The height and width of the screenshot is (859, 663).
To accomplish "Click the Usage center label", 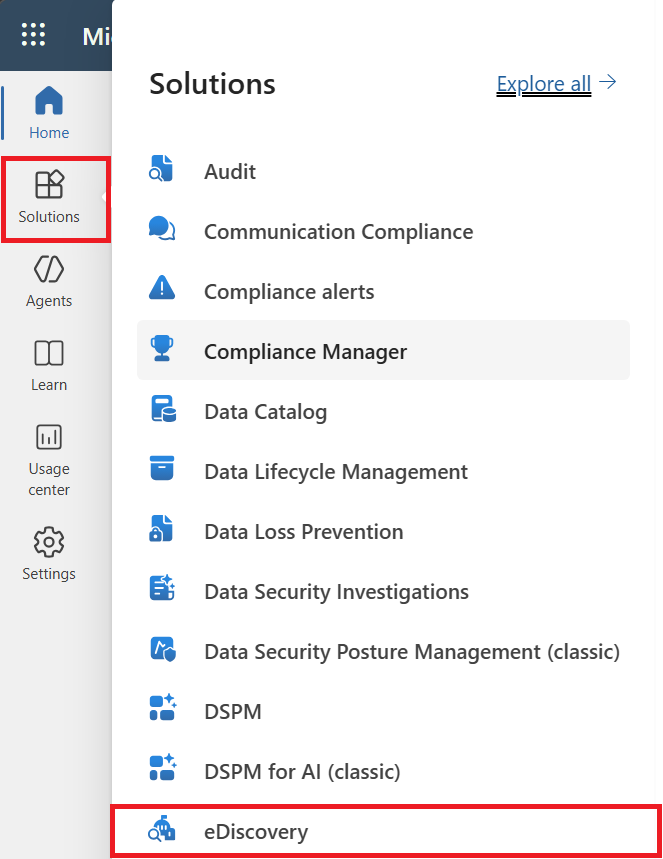I will (x=49, y=479).
